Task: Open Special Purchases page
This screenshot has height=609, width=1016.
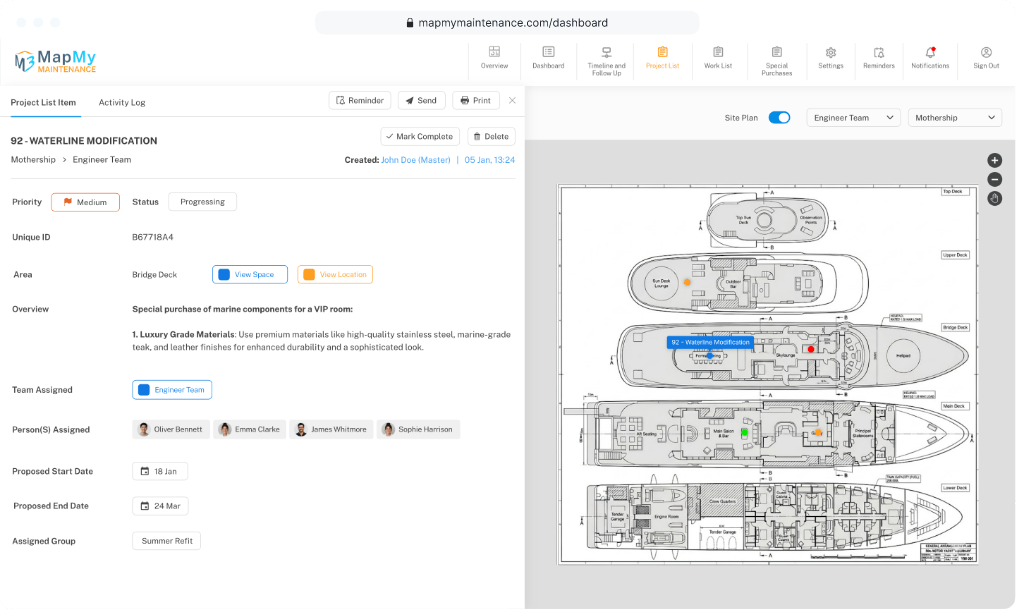Action: pyautogui.click(x=776, y=62)
